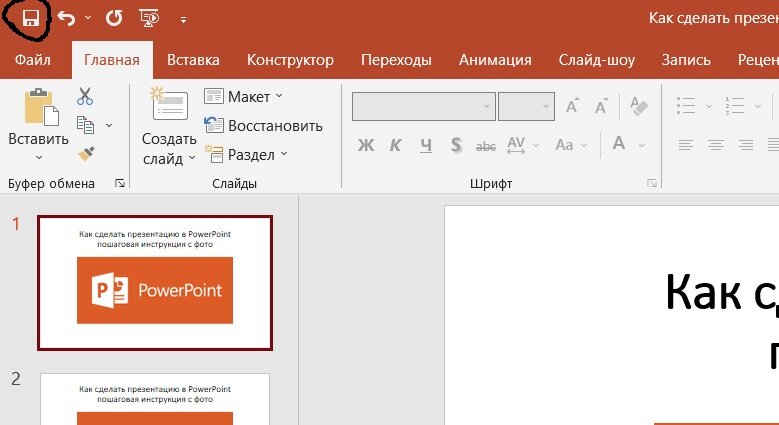Open the font name dropdown box

click(424, 106)
